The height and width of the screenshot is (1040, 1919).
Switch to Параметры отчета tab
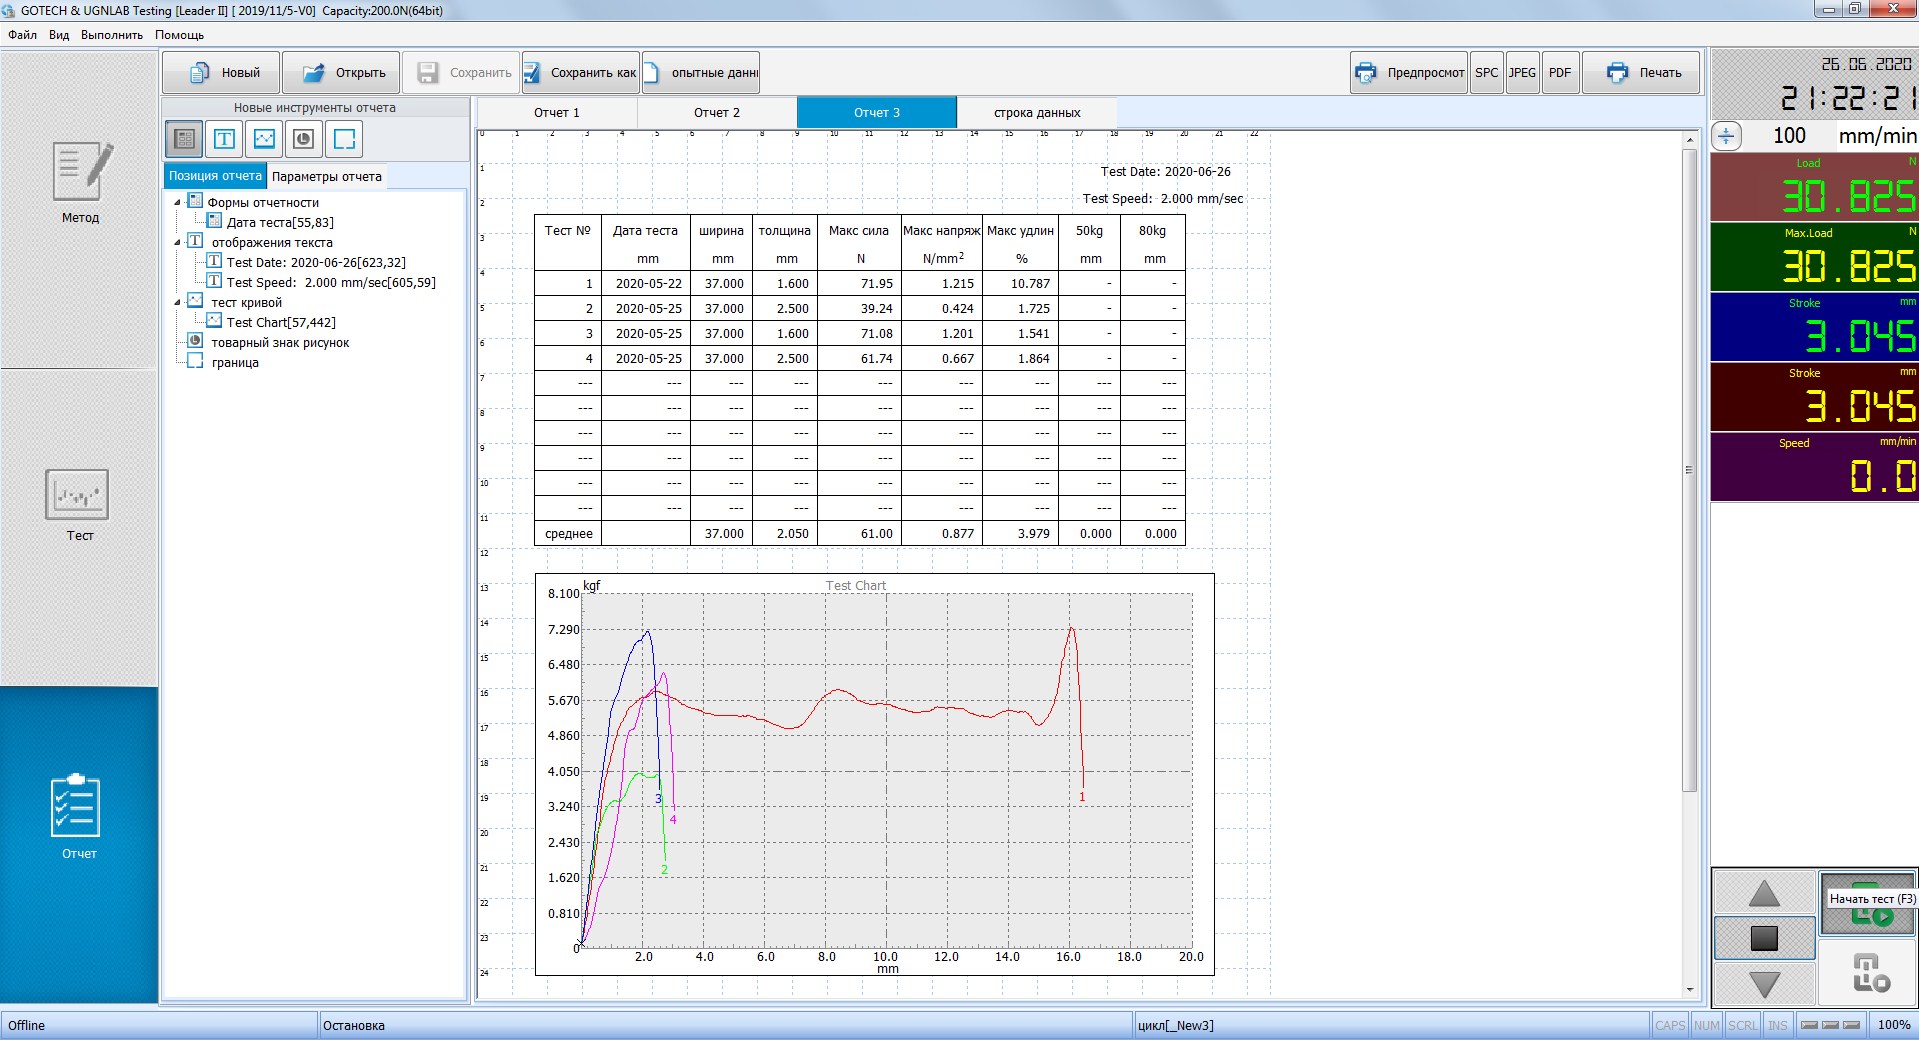point(327,177)
